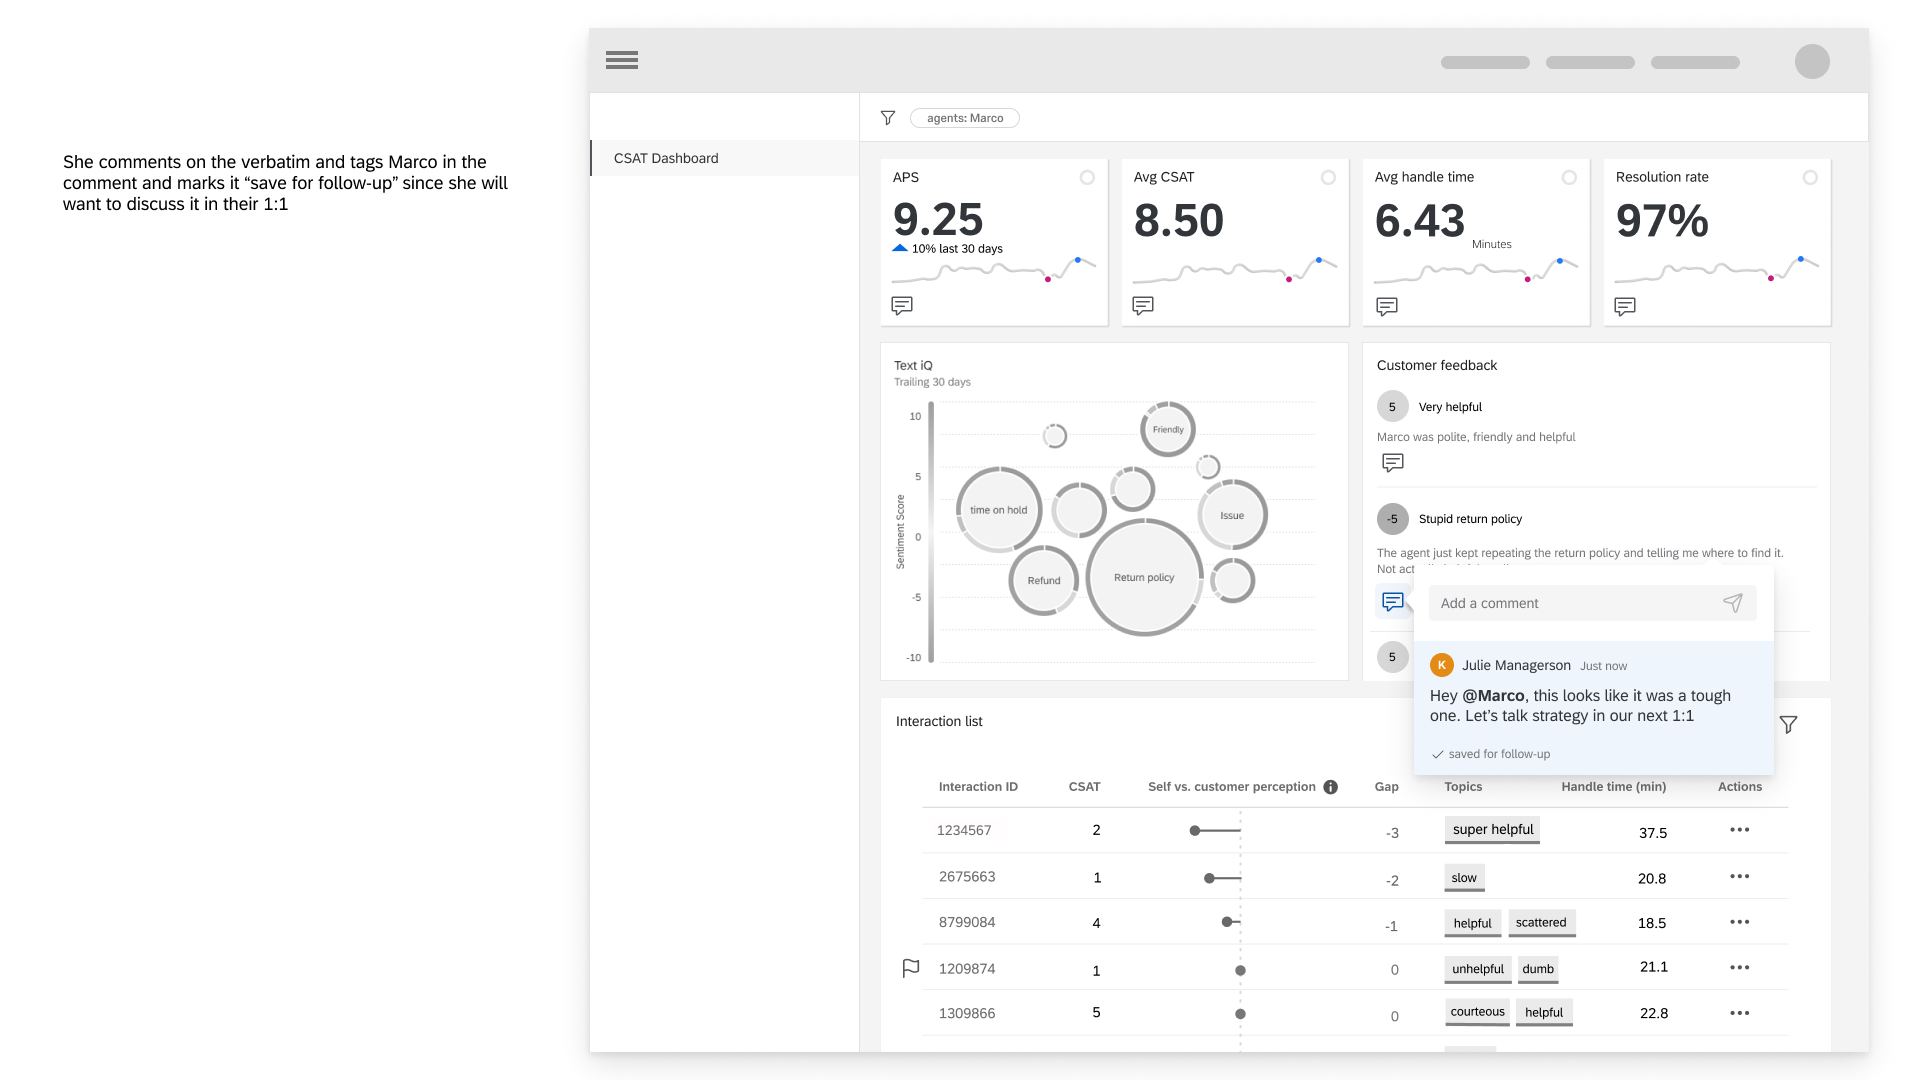Open the hamburger menu icon

(621, 60)
